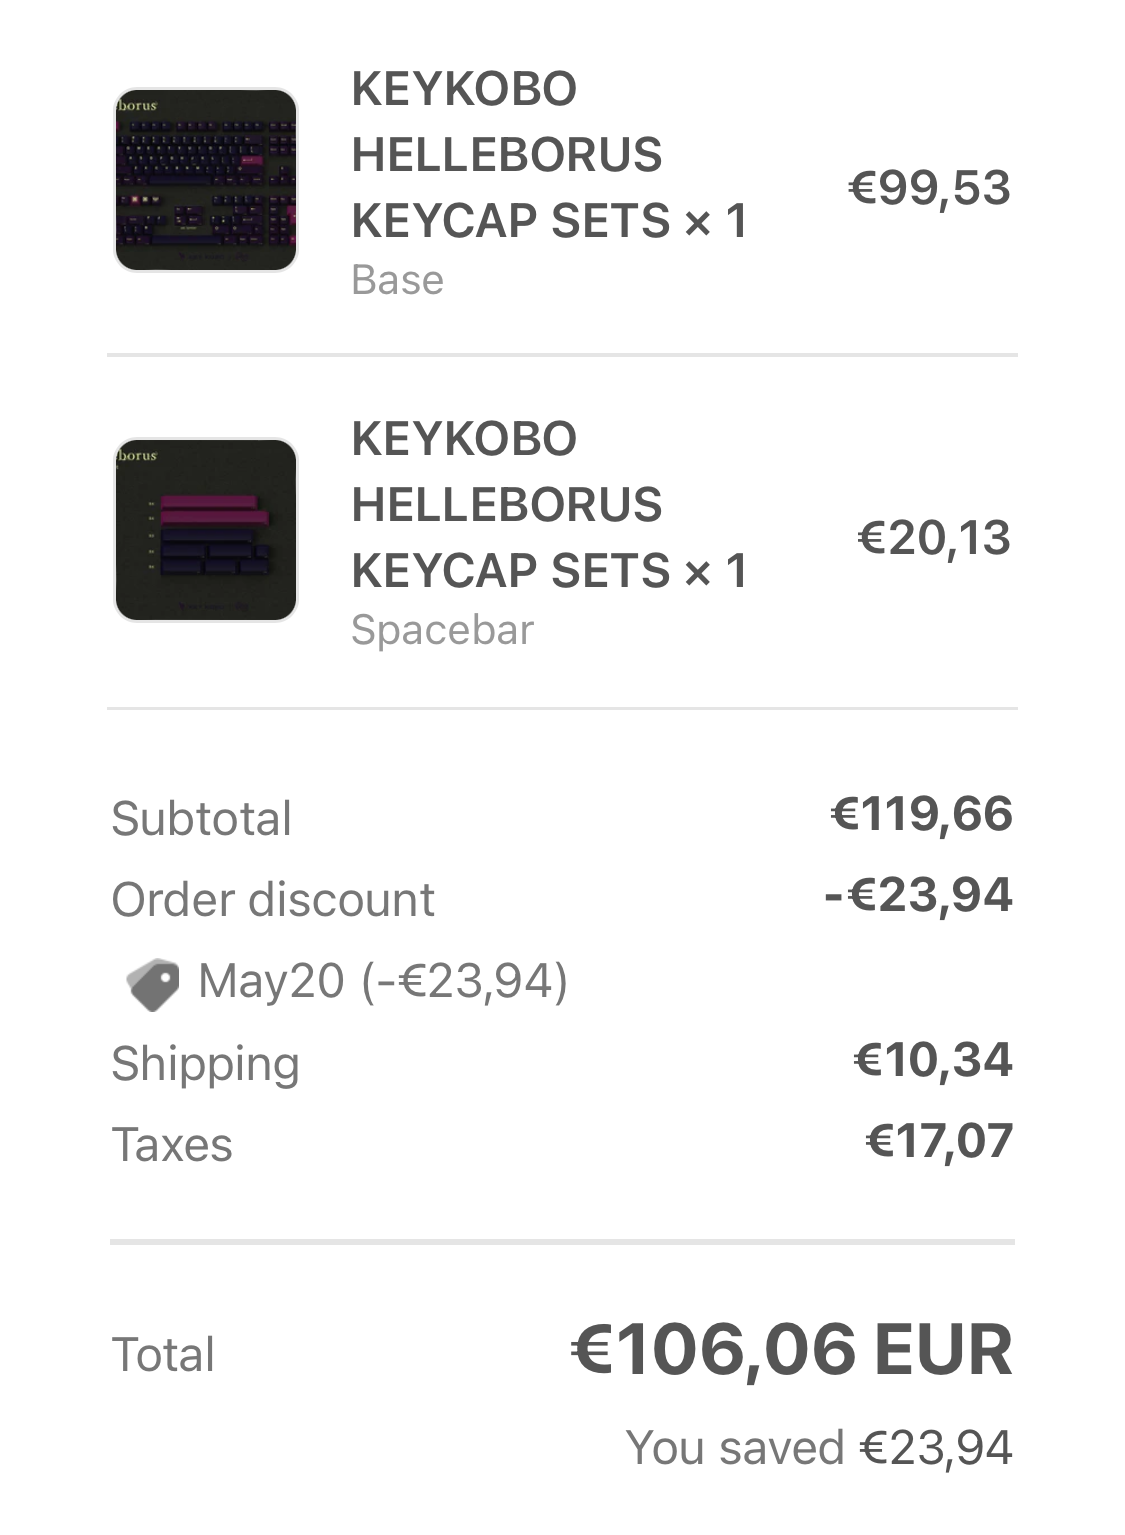Select the Spacebar set product title
This screenshot has height=1535, width=1125.
pyautogui.click(x=549, y=505)
